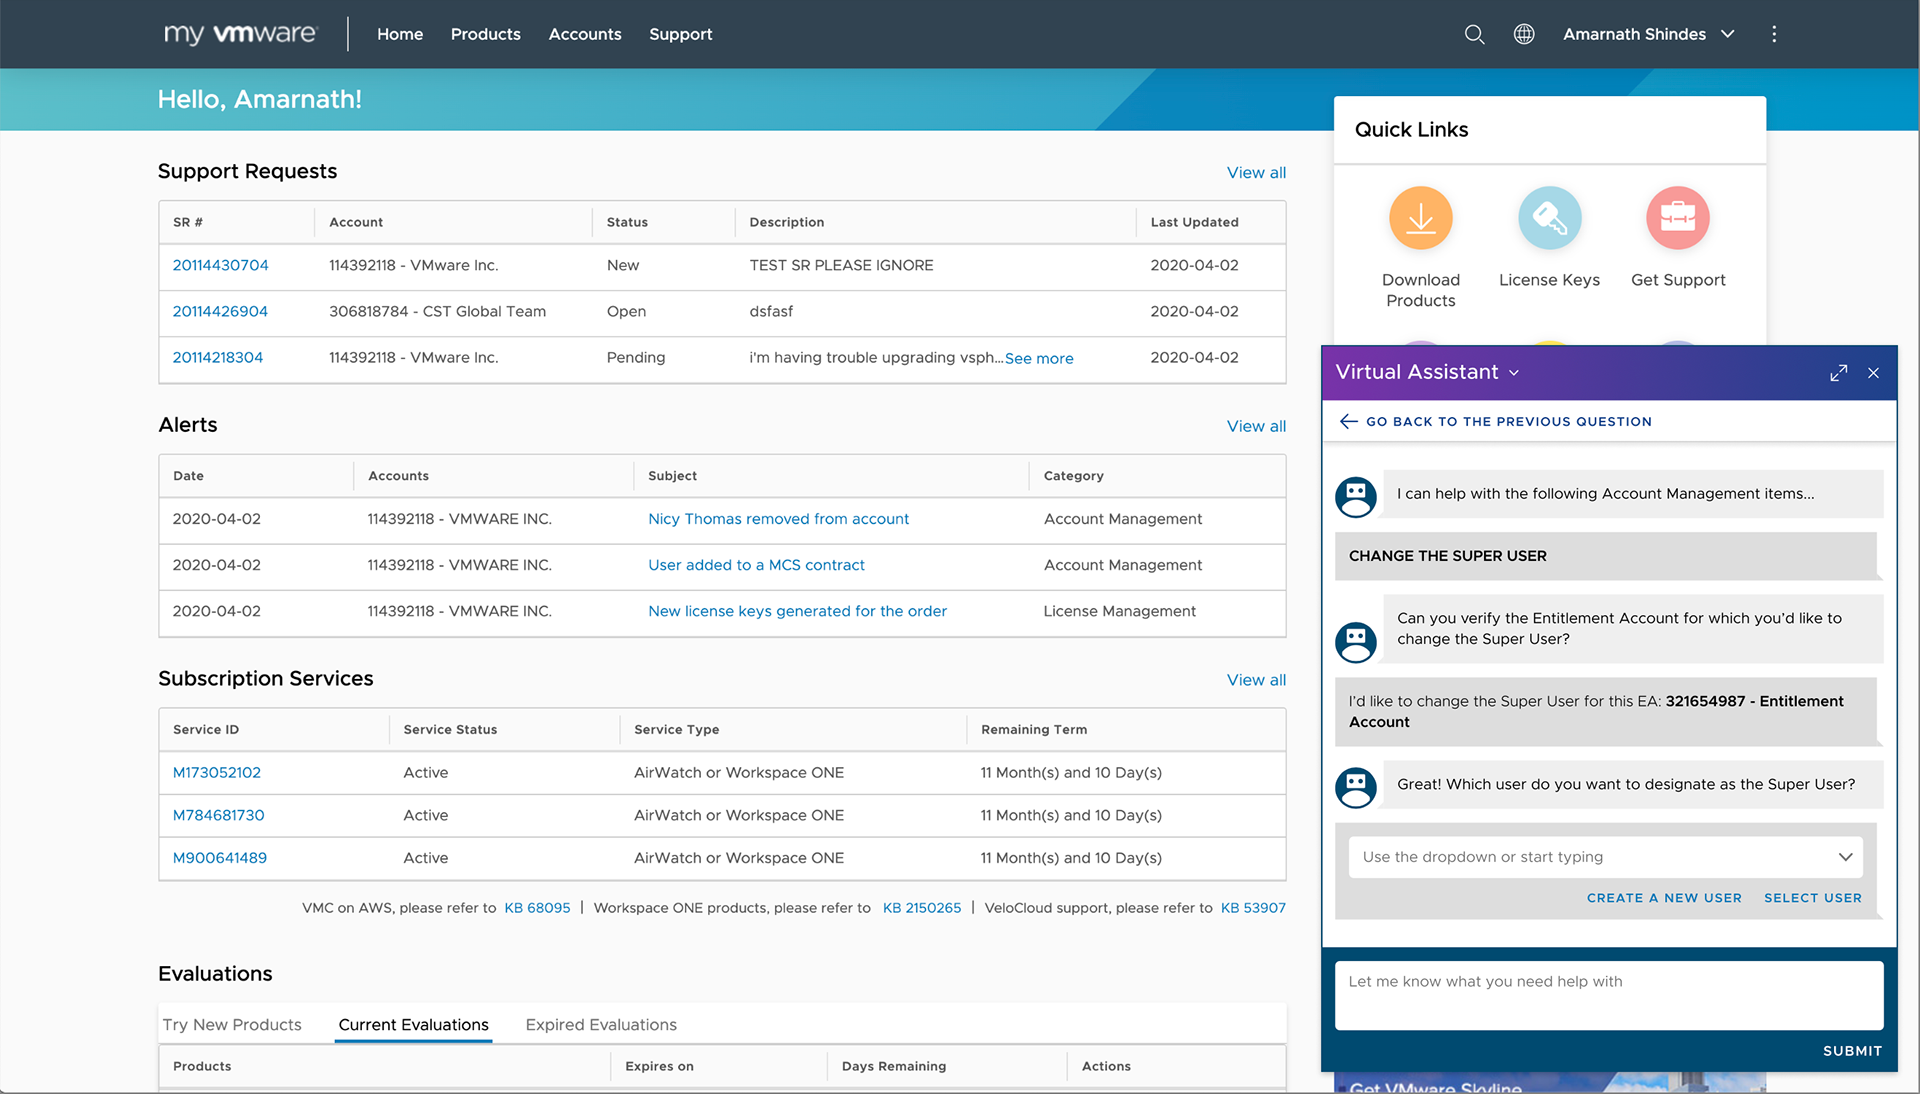Open KB 68095 article link
The height and width of the screenshot is (1094, 1920).
tap(537, 908)
